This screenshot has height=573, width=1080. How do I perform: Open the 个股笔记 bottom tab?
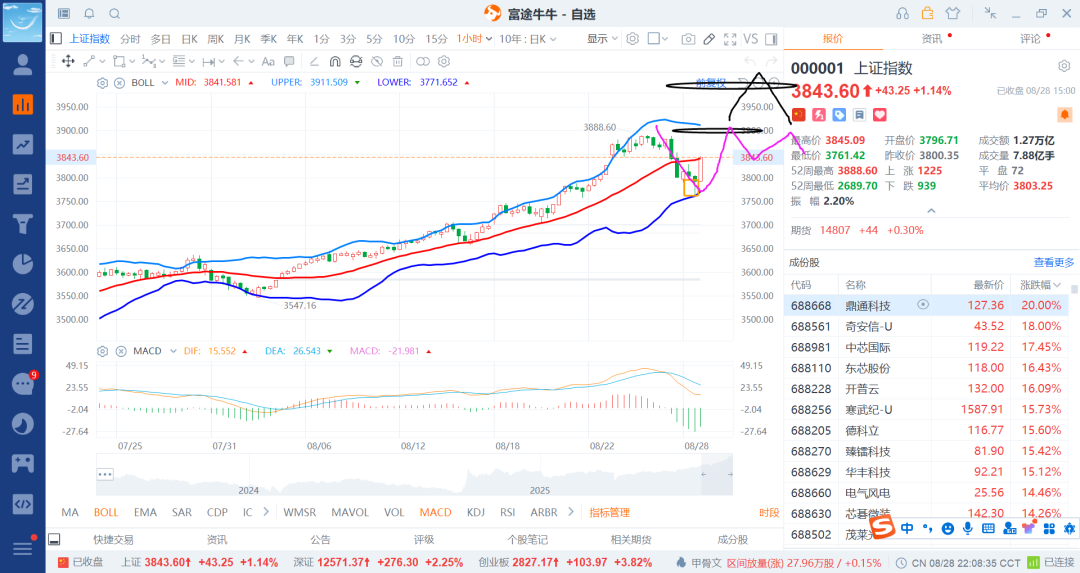pos(527,539)
